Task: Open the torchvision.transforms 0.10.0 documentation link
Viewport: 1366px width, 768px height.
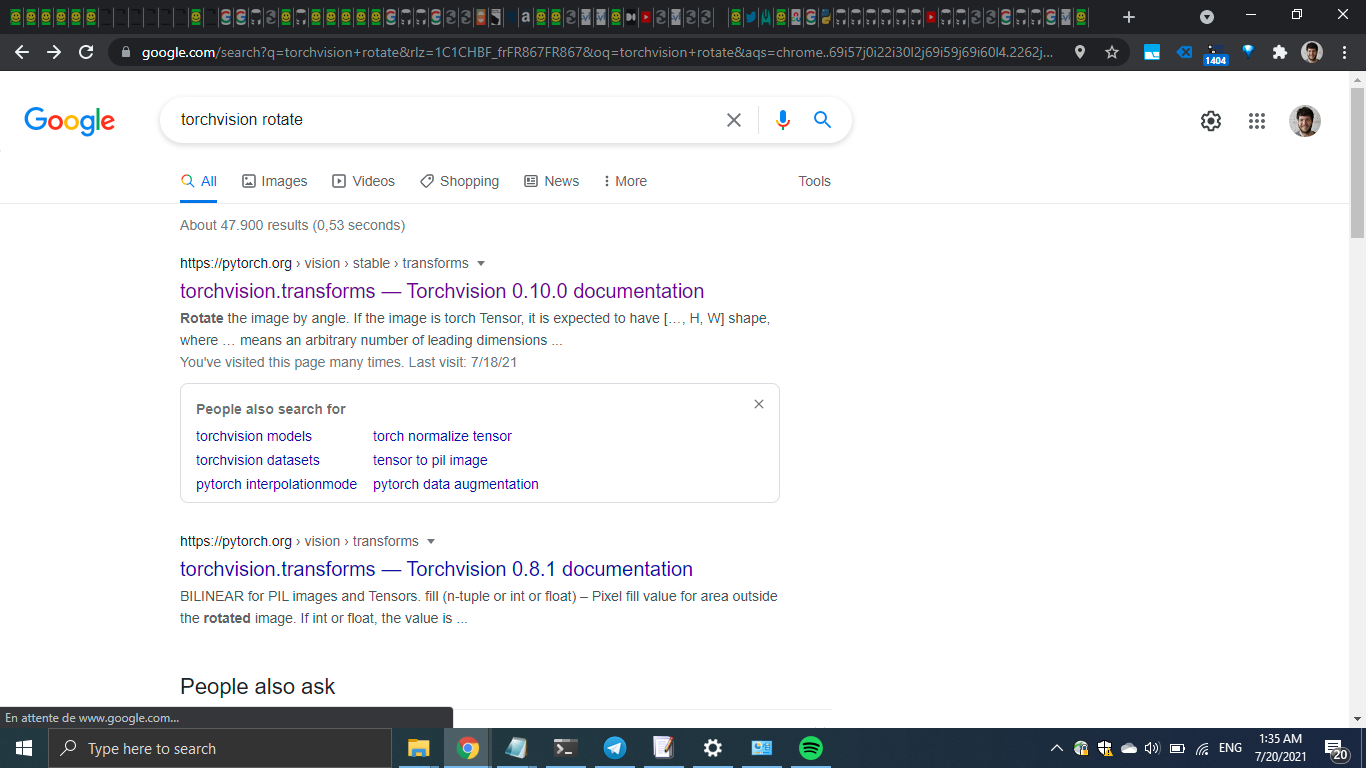Action: [442, 291]
